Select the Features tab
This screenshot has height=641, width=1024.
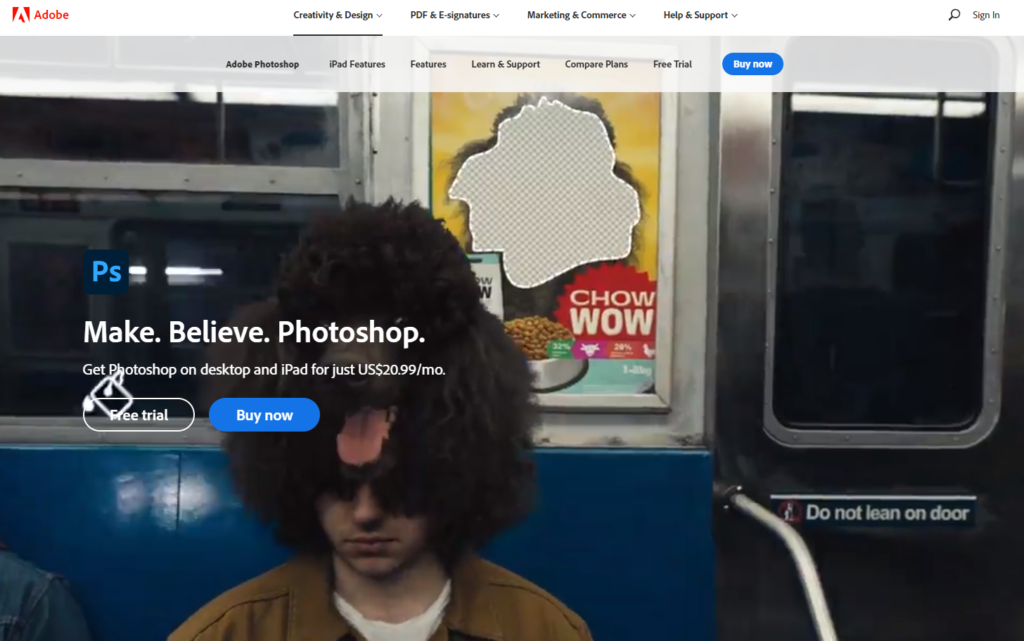tap(428, 64)
